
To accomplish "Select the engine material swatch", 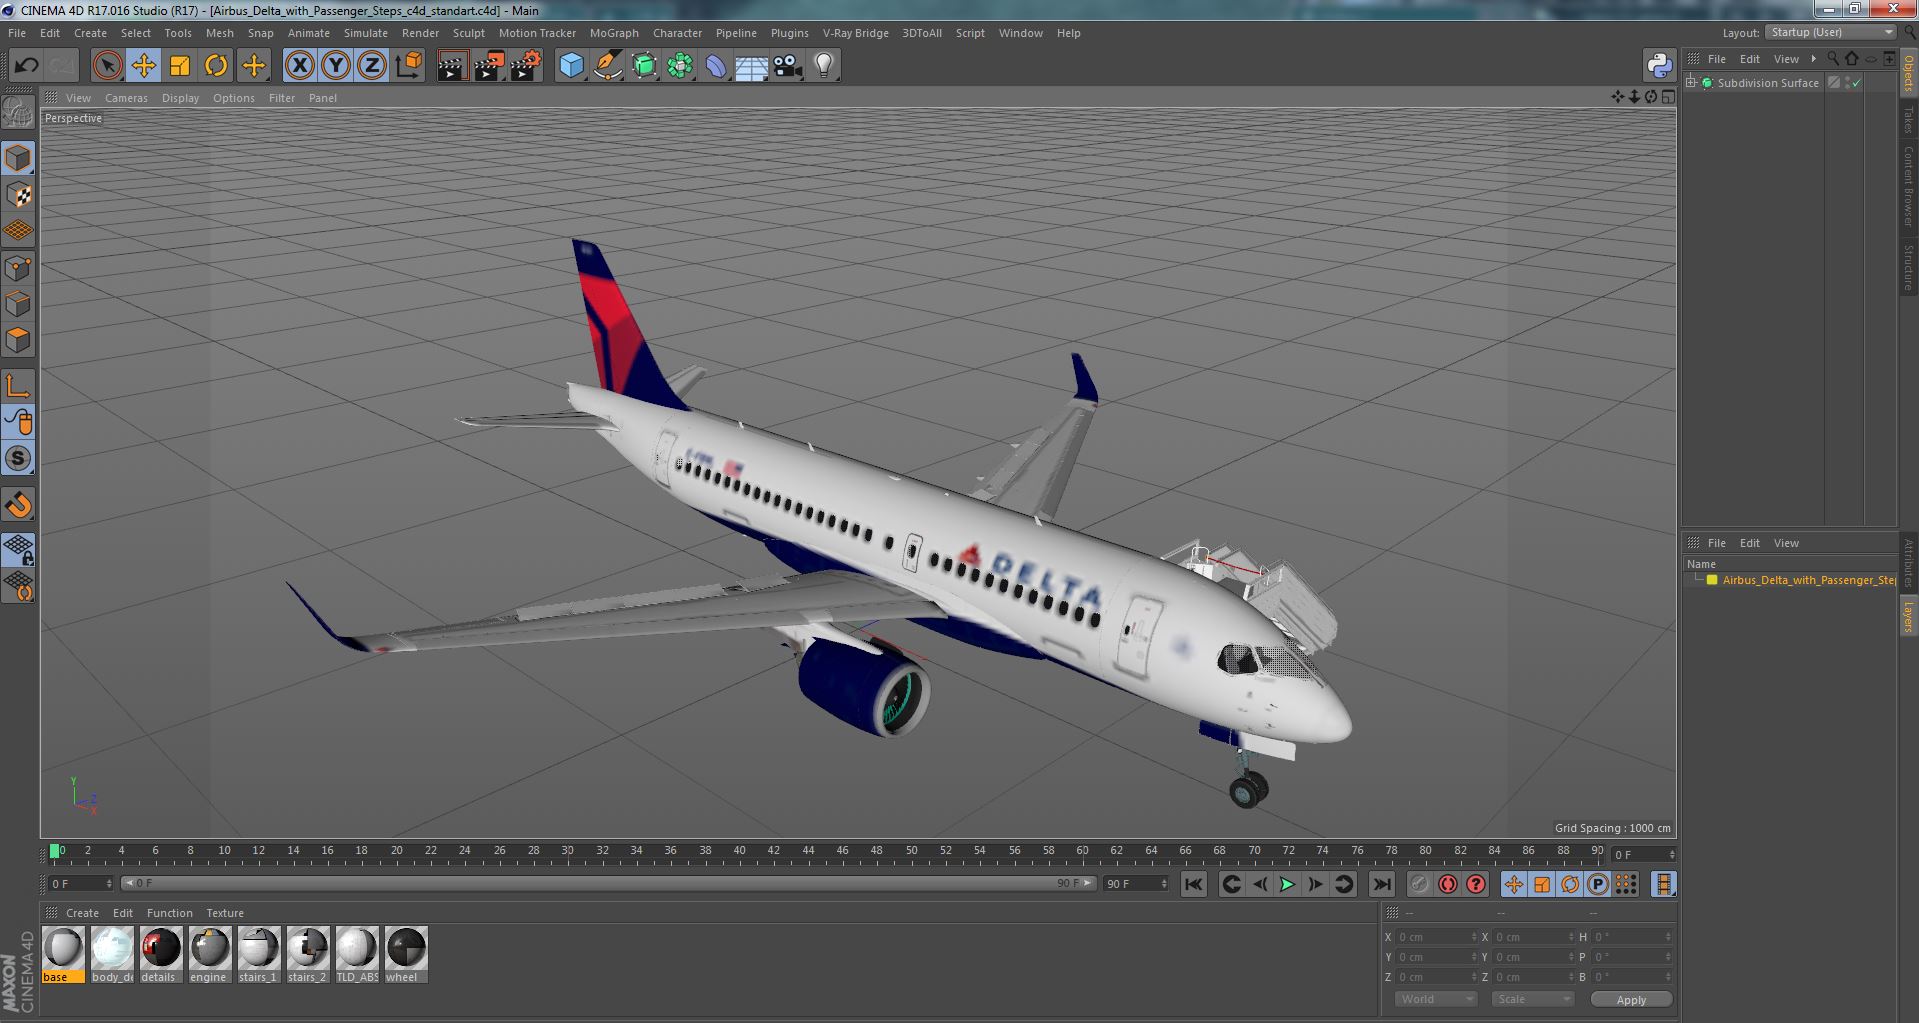I will click(x=209, y=955).
